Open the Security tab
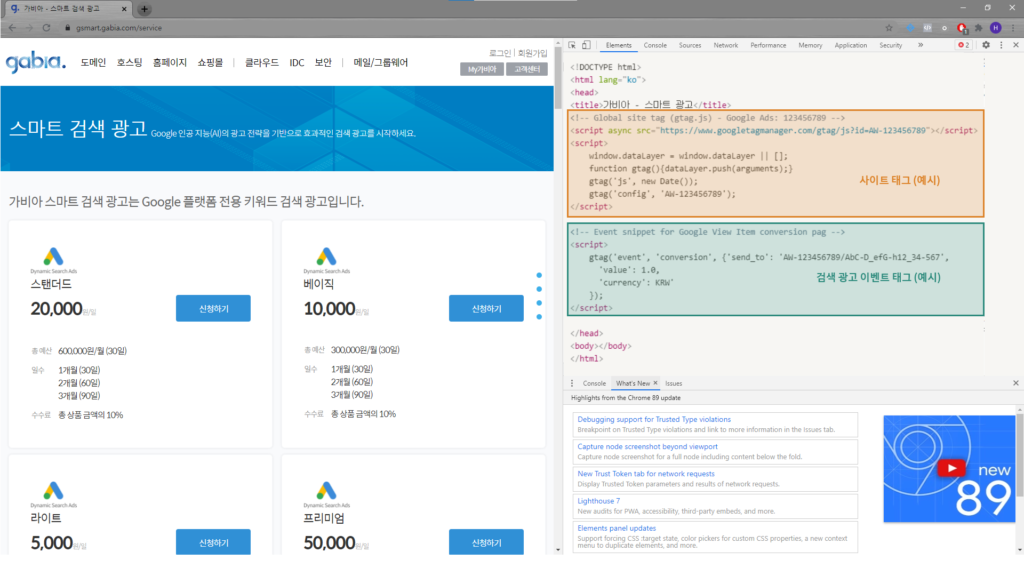This screenshot has height=576, width=1024. click(890, 45)
